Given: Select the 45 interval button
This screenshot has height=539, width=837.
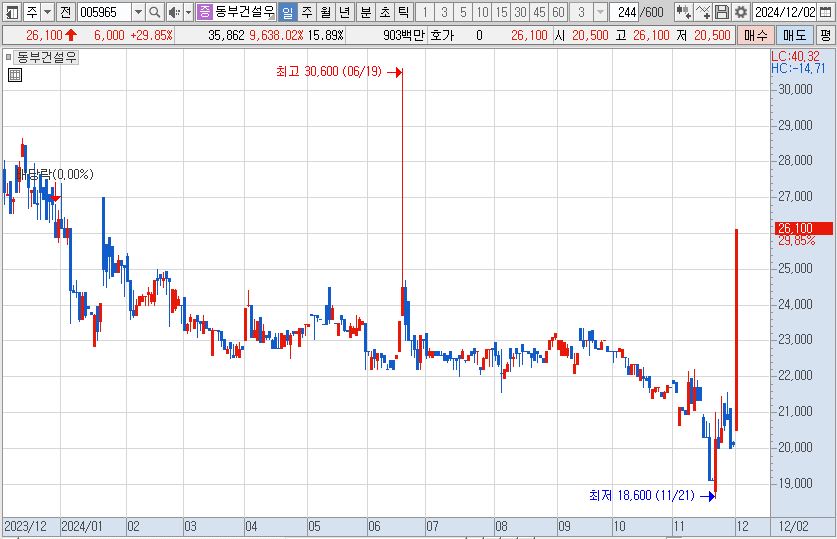Looking at the screenshot, I should click(540, 12).
